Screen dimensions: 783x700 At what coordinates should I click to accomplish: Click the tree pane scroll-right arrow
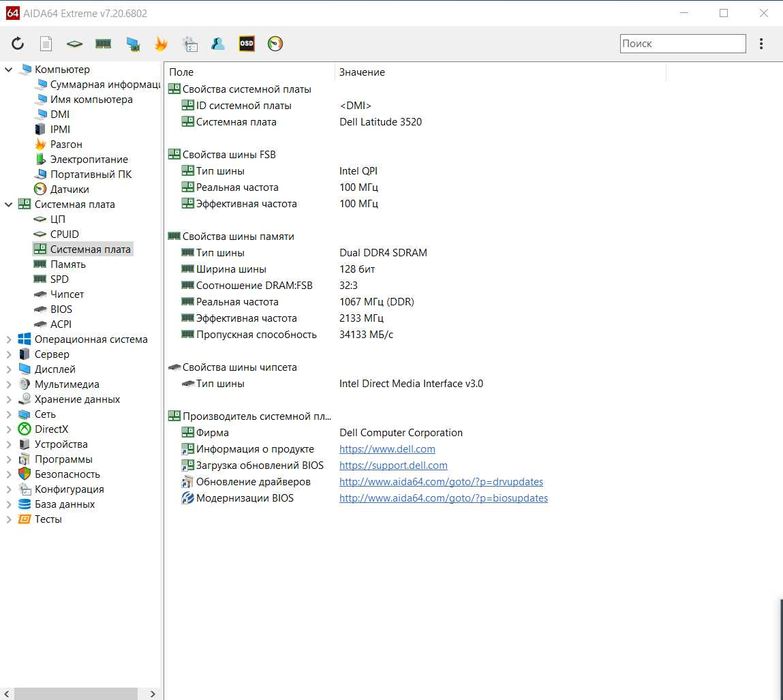click(x=153, y=694)
